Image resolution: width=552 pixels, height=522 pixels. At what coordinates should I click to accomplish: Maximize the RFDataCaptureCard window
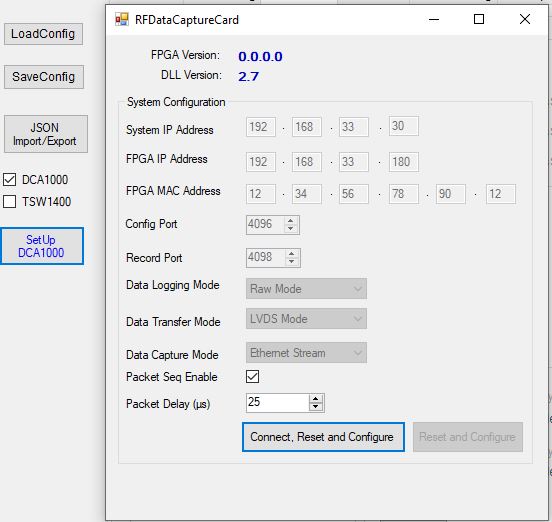tap(479, 19)
